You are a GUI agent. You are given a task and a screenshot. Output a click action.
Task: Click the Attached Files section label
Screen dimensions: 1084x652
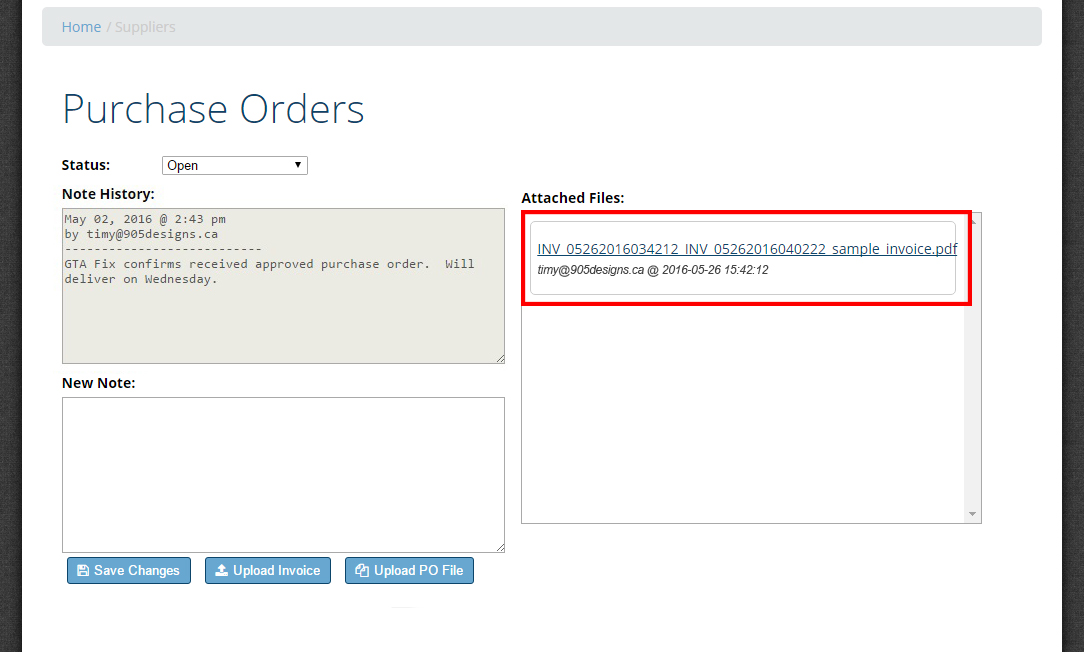click(572, 198)
